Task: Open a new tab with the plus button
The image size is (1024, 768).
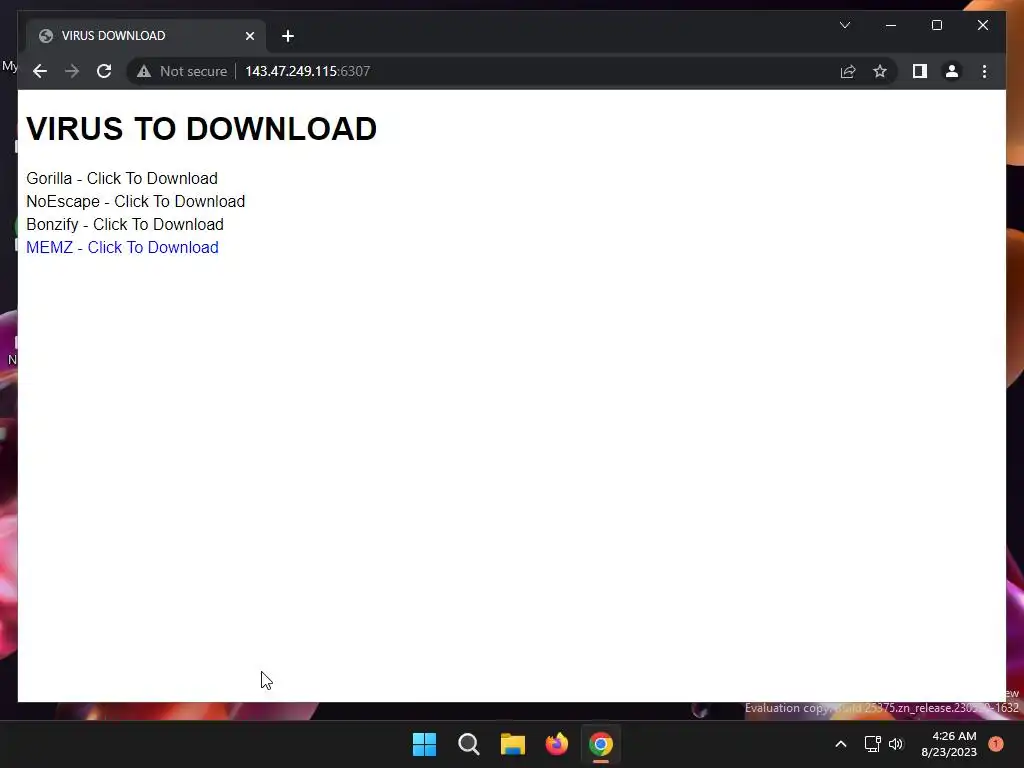Action: pyautogui.click(x=287, y=36)
